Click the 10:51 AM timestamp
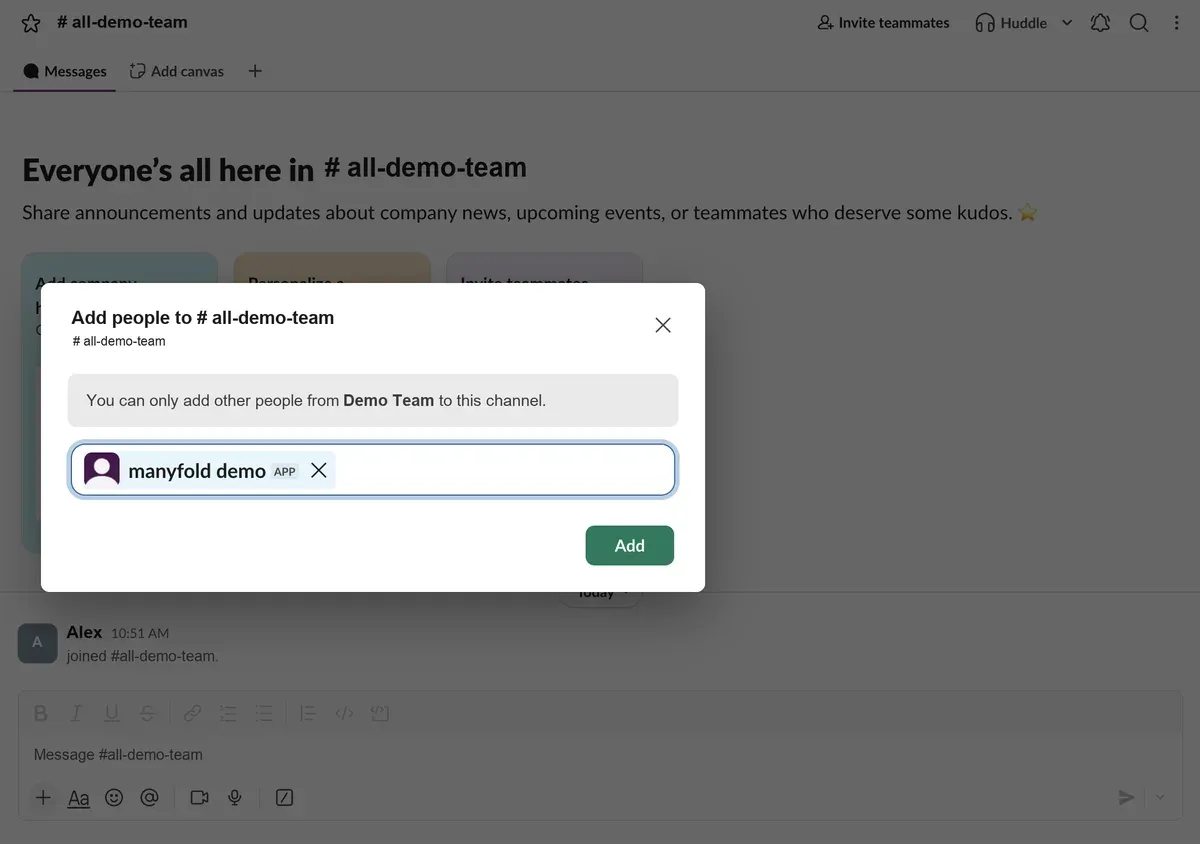Viewport: 1200px width, 844px height. (140, 634)
